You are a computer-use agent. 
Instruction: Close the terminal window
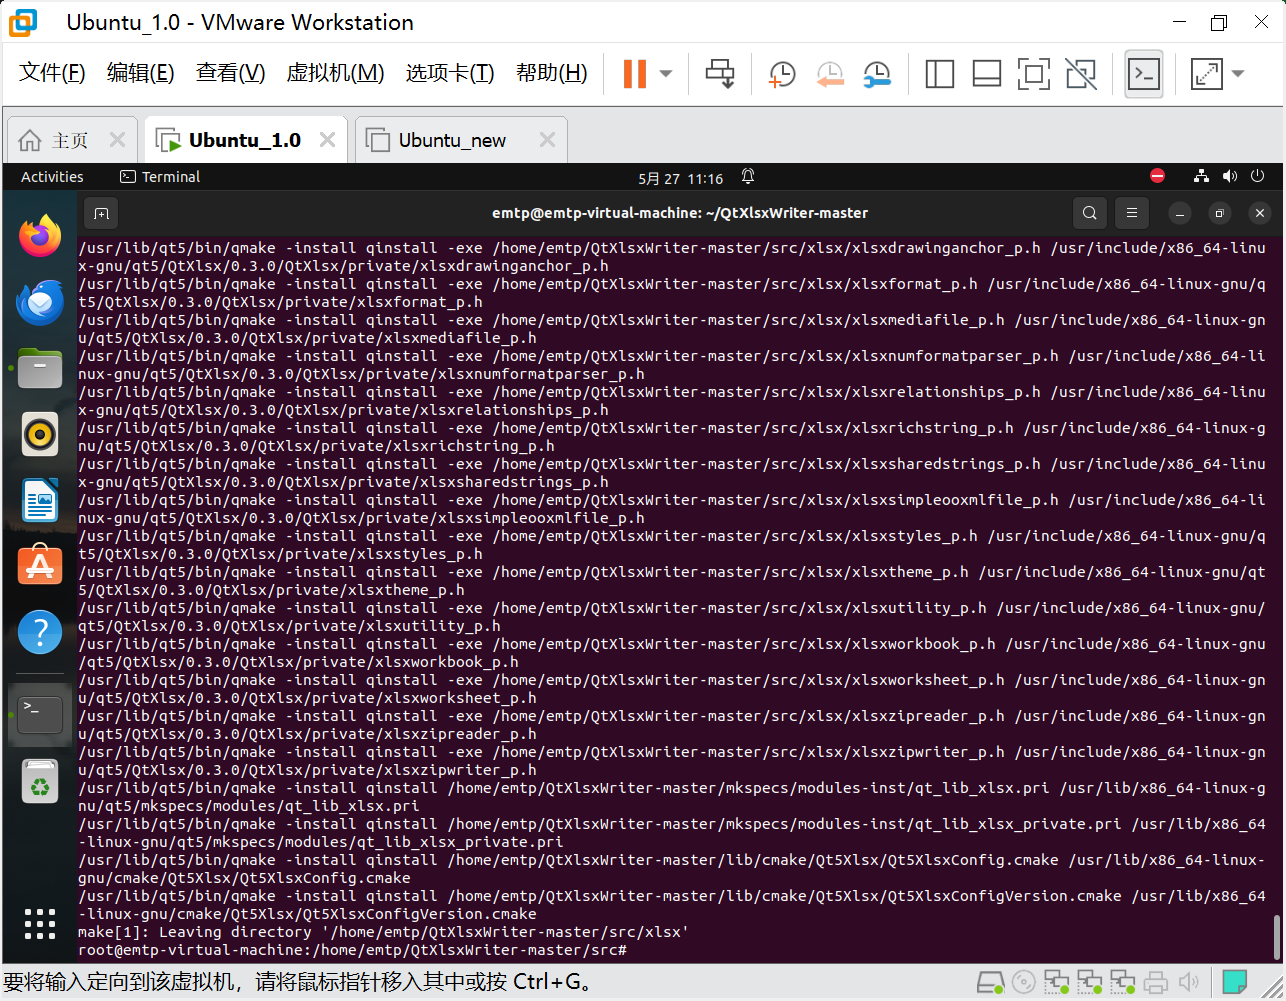(1260, 213)
